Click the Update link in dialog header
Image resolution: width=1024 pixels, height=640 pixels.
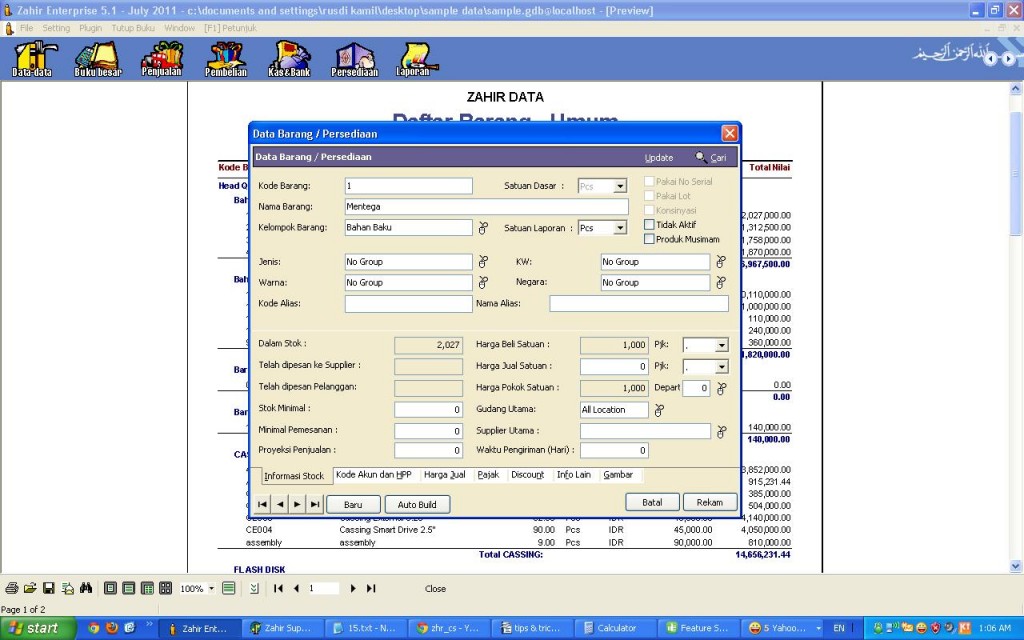(659, 157)
